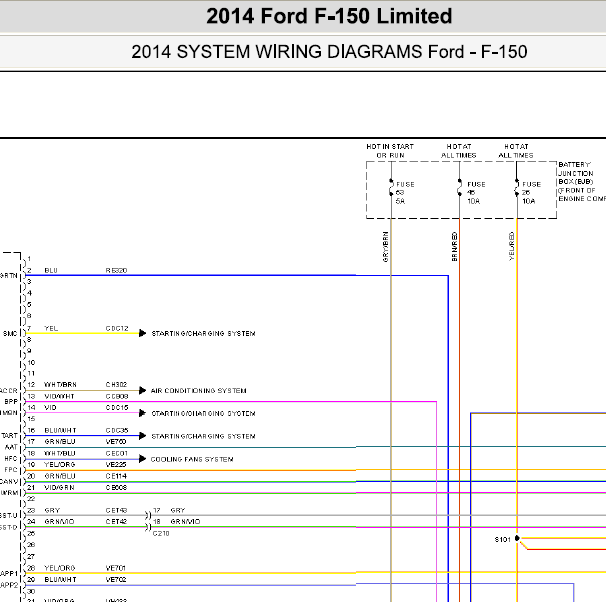Click the "2014 Ford F-150 Limited" title
This screenshot has width=606, height=602.
[329, 16]
